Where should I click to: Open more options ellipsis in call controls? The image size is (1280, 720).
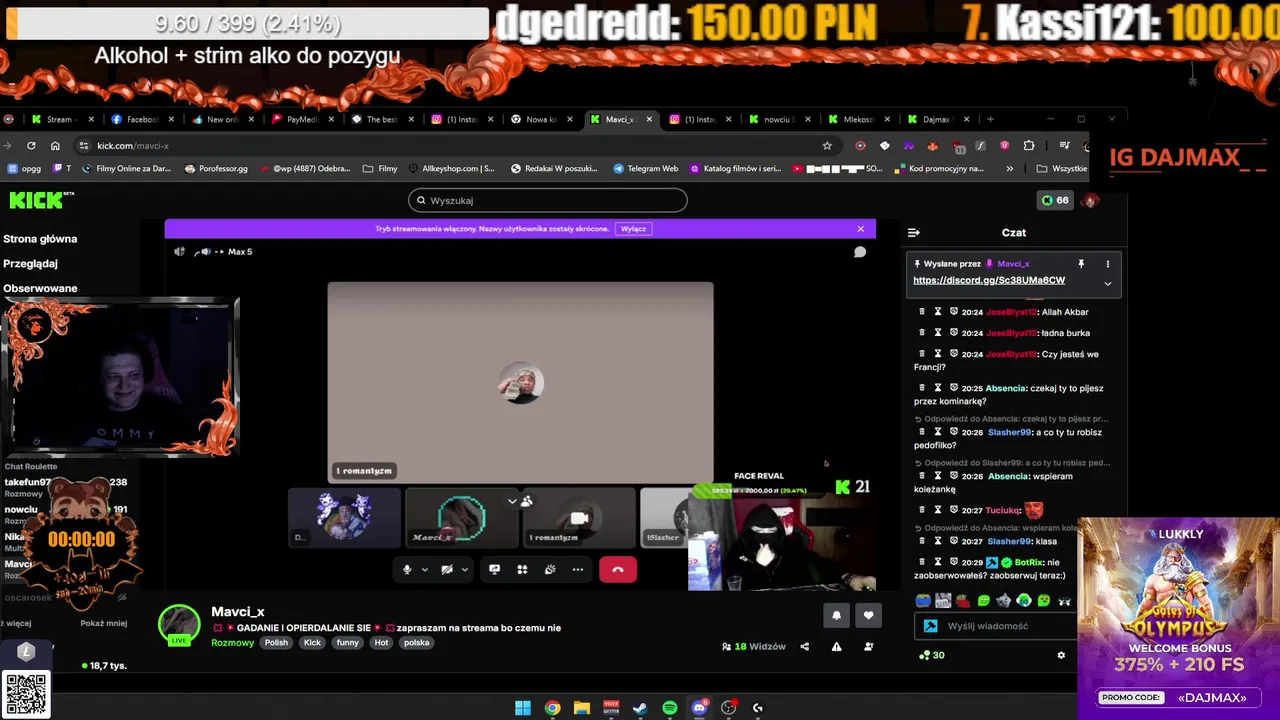[578, 569]
